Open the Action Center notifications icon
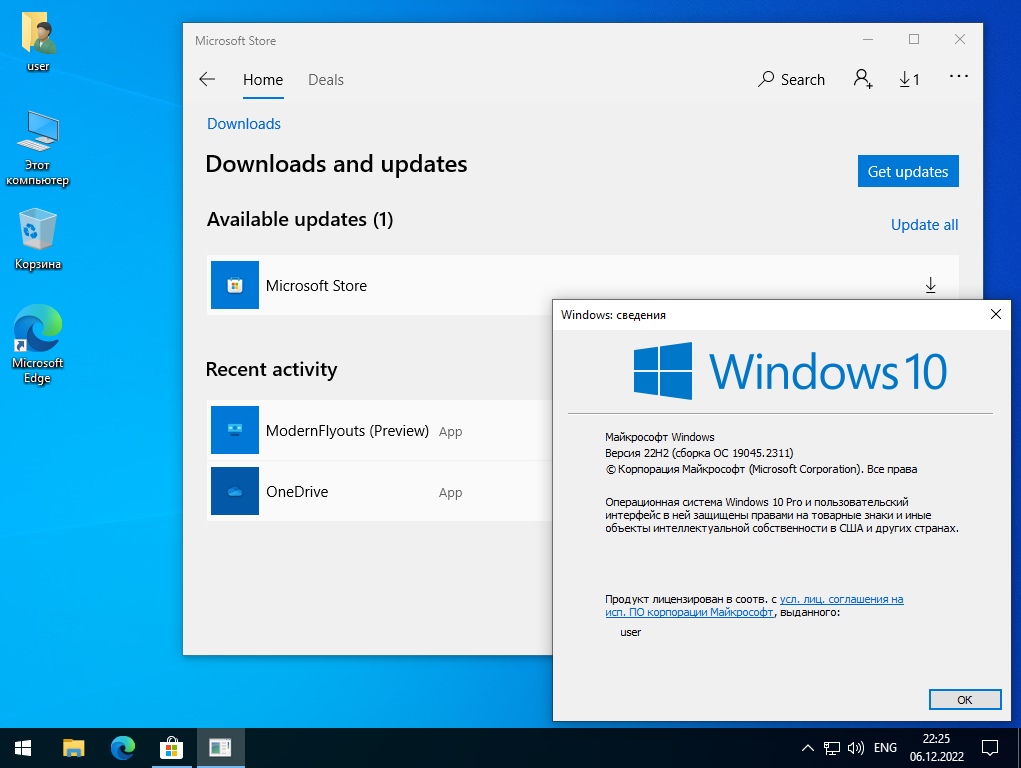 click(990, 748)
